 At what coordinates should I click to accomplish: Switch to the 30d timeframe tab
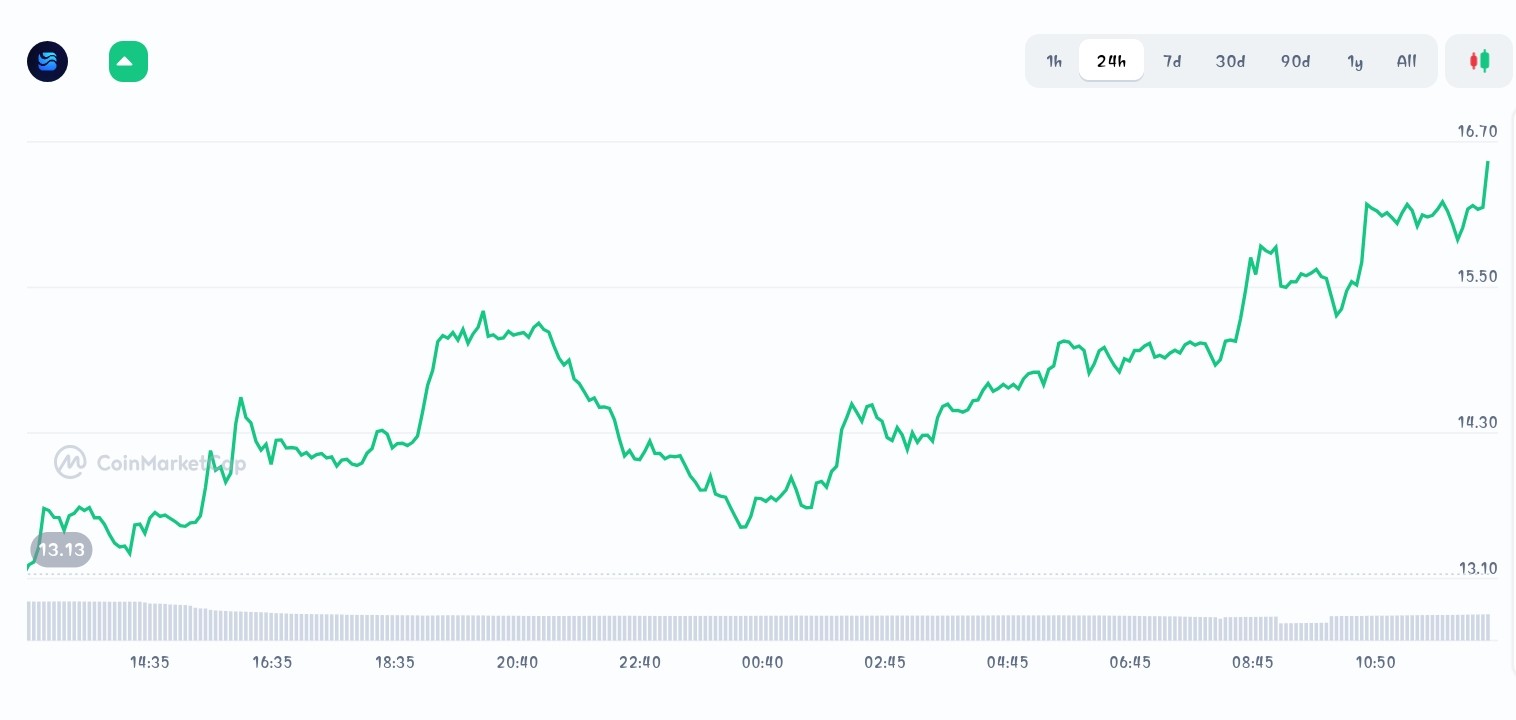pyautogui.click(x=1230, y=60)
